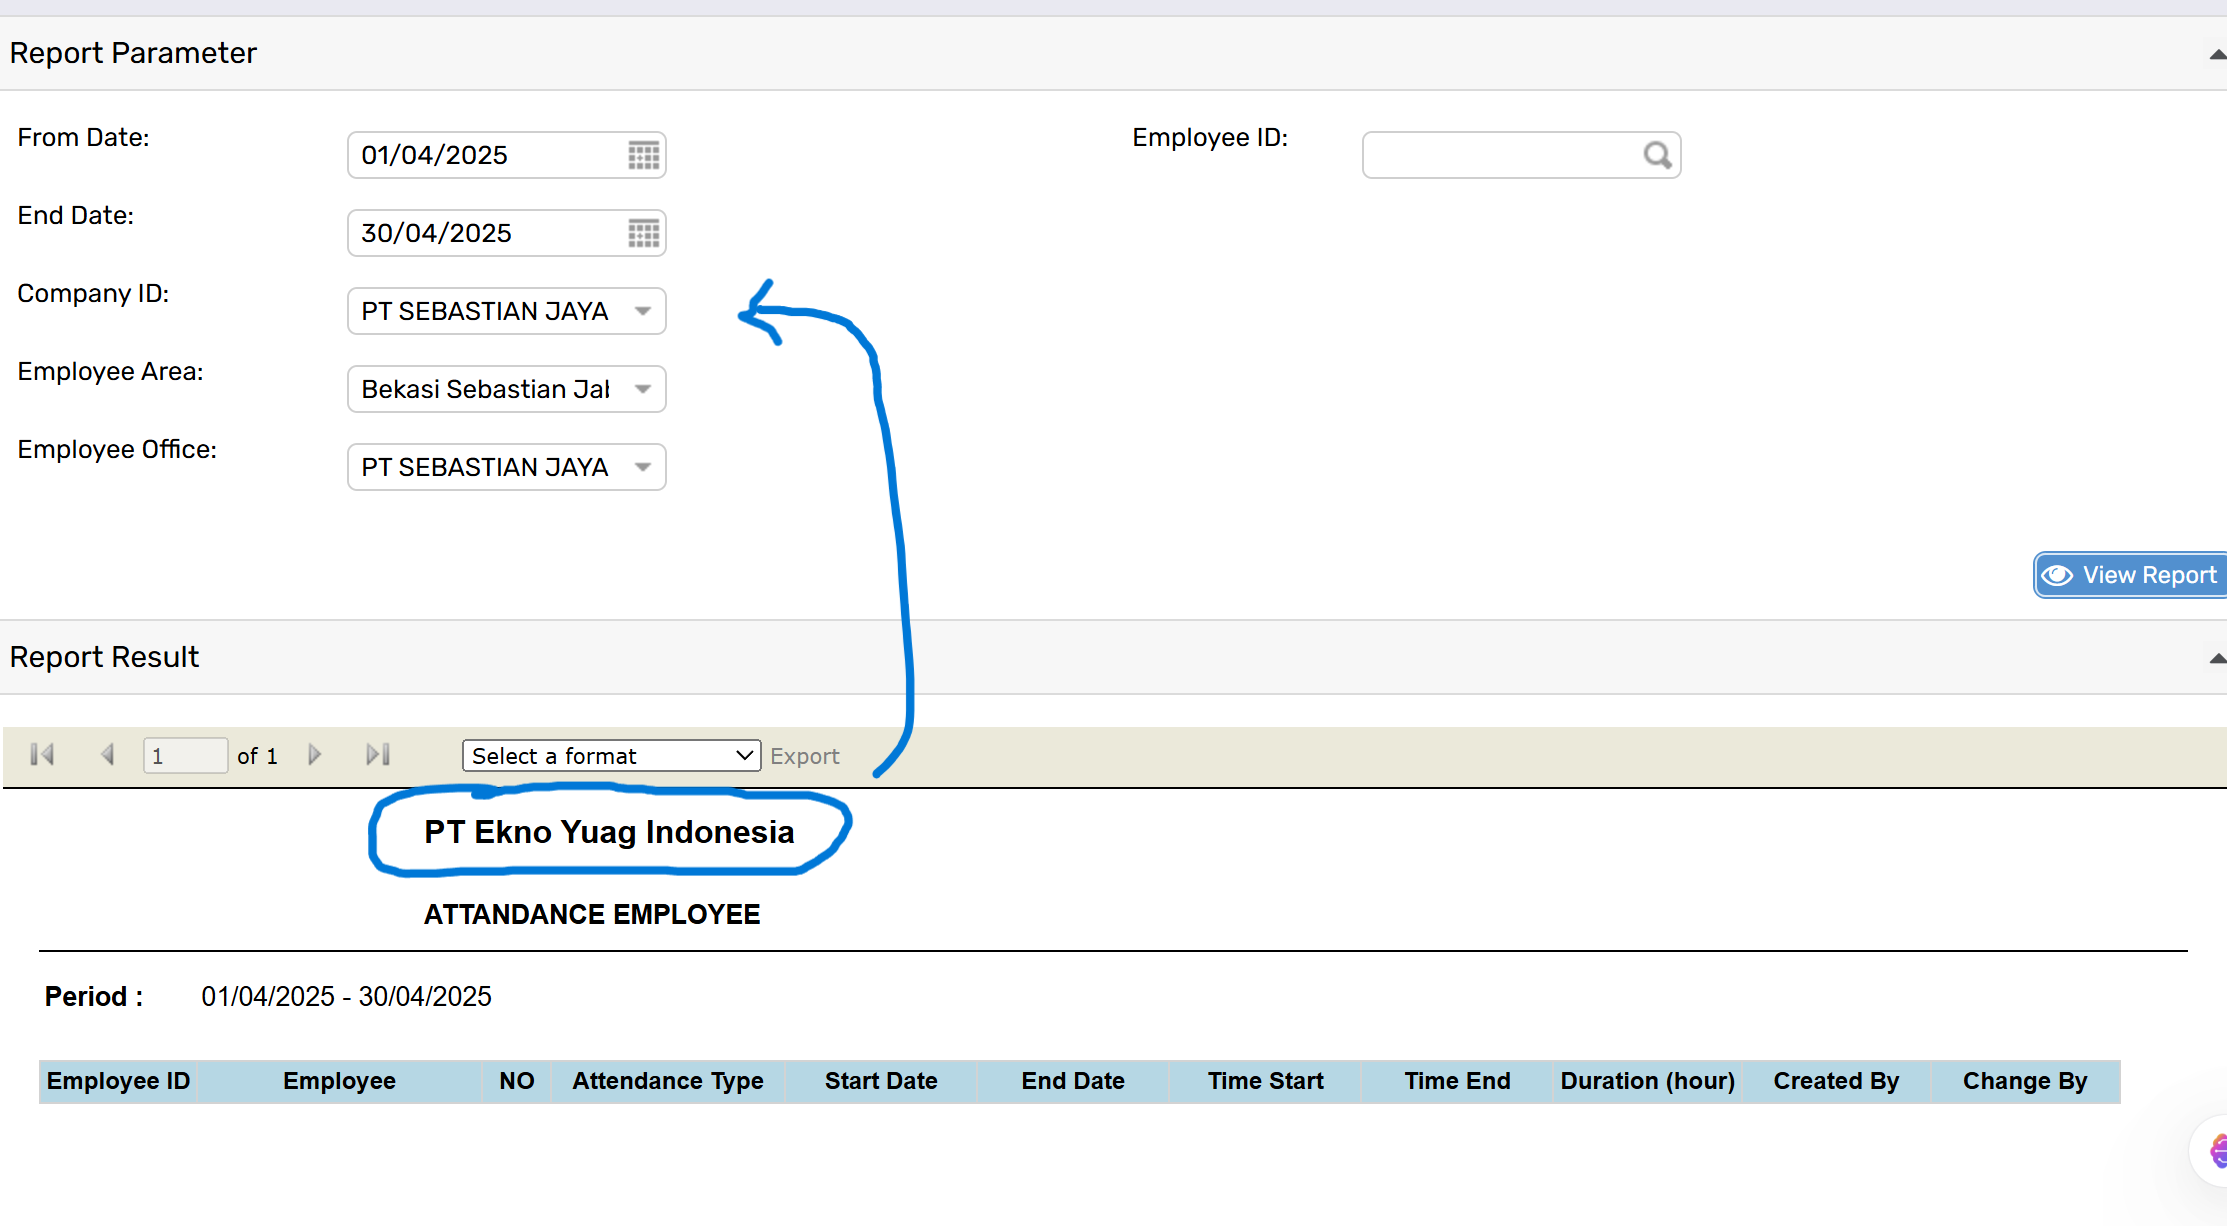Go to next report page
The image size is (2227, 1226).
coord(315,755)
